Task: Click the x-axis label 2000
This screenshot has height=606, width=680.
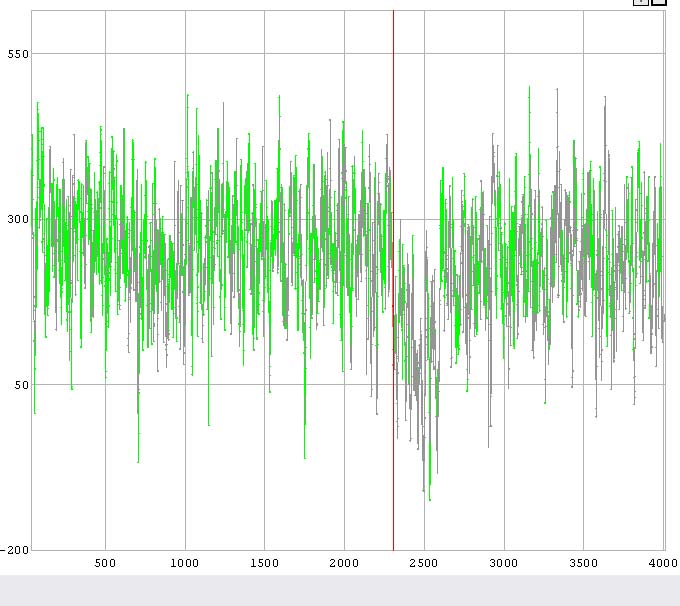Action: coord(344,563)
